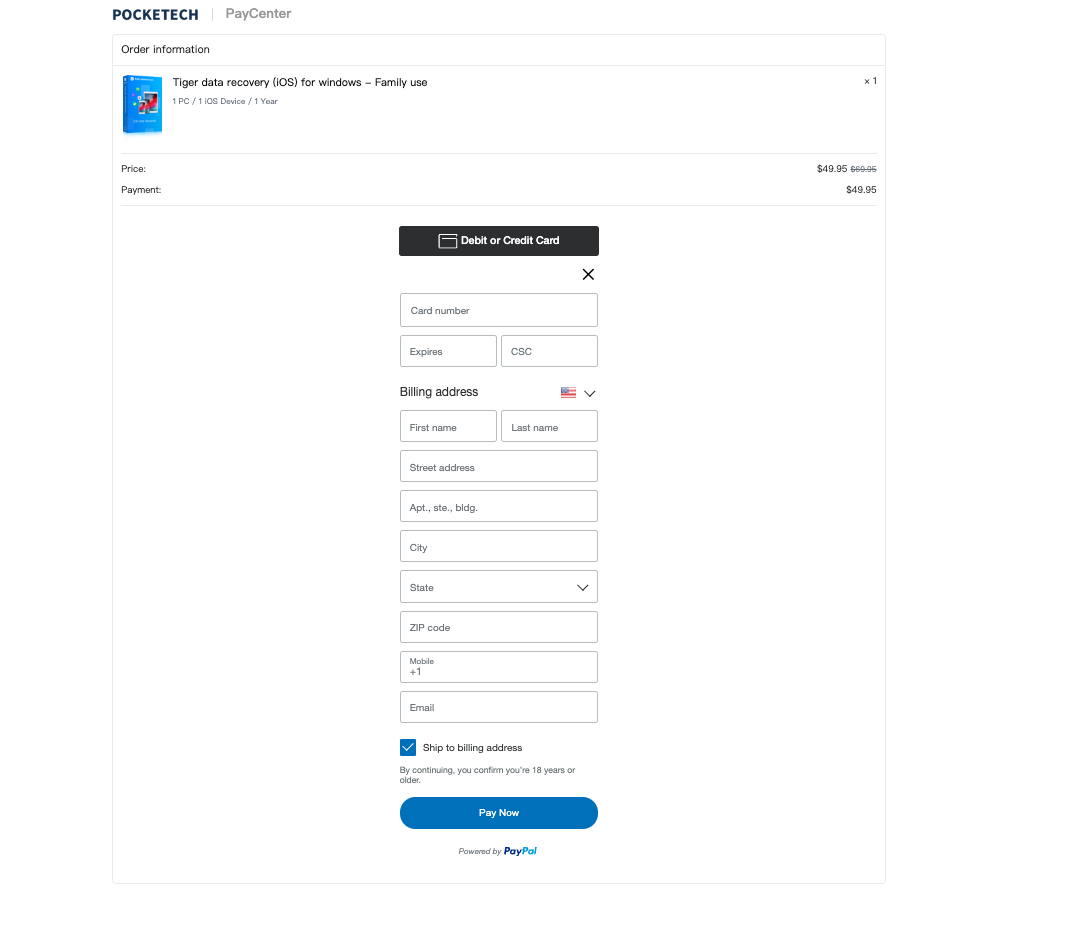Close the card form with X icon
This screenshot has width=1065, height=930.
pos(588,274)
